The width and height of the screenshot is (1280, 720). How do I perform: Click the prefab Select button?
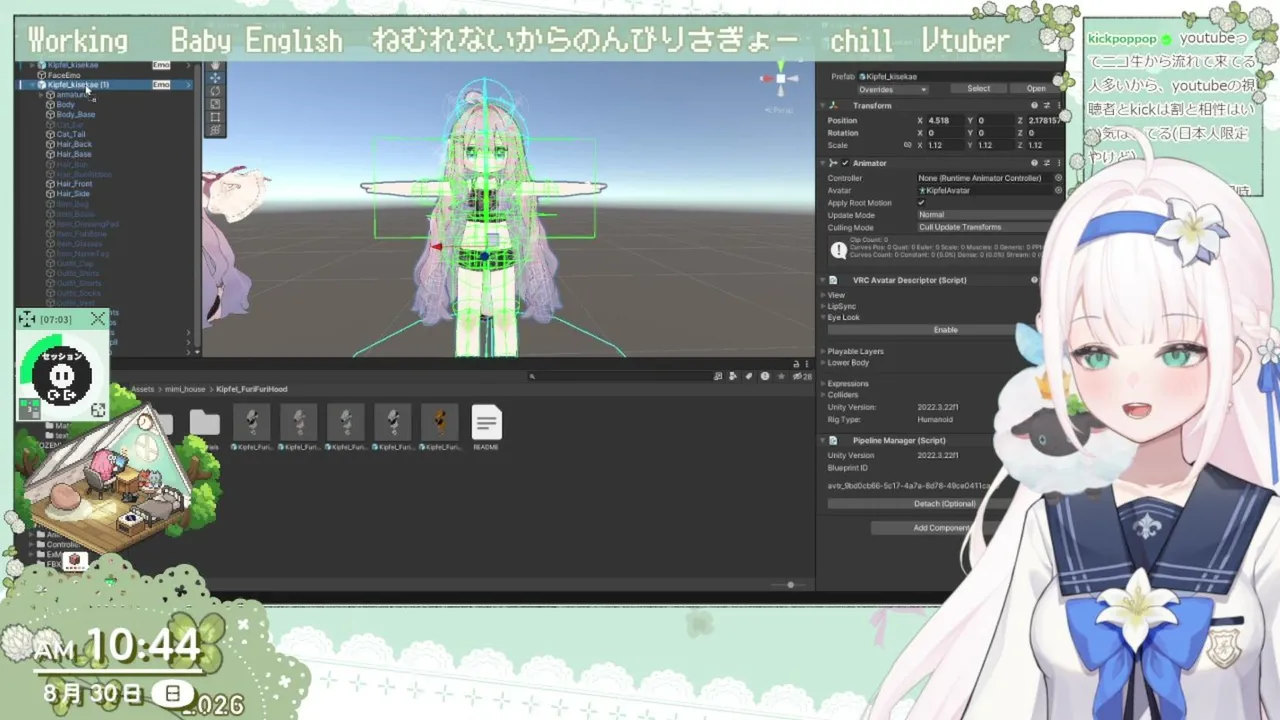[x=978, y=88]
